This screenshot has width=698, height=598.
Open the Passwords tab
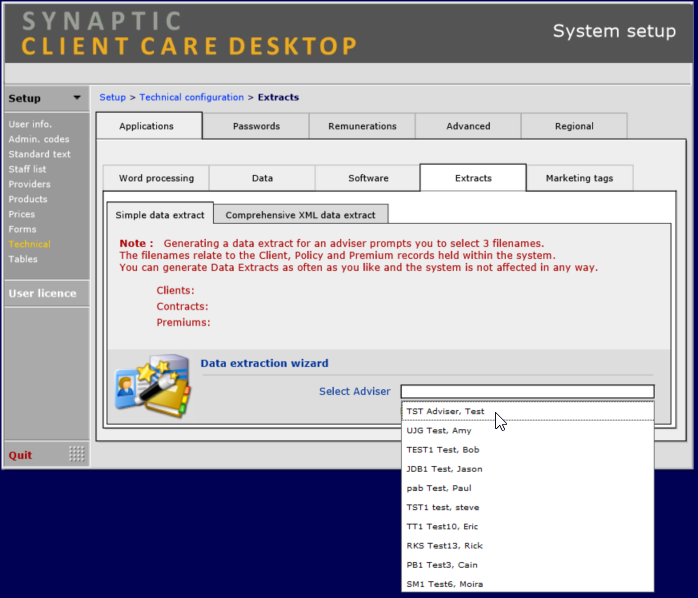pyautogui.click(x=256, y=126)
